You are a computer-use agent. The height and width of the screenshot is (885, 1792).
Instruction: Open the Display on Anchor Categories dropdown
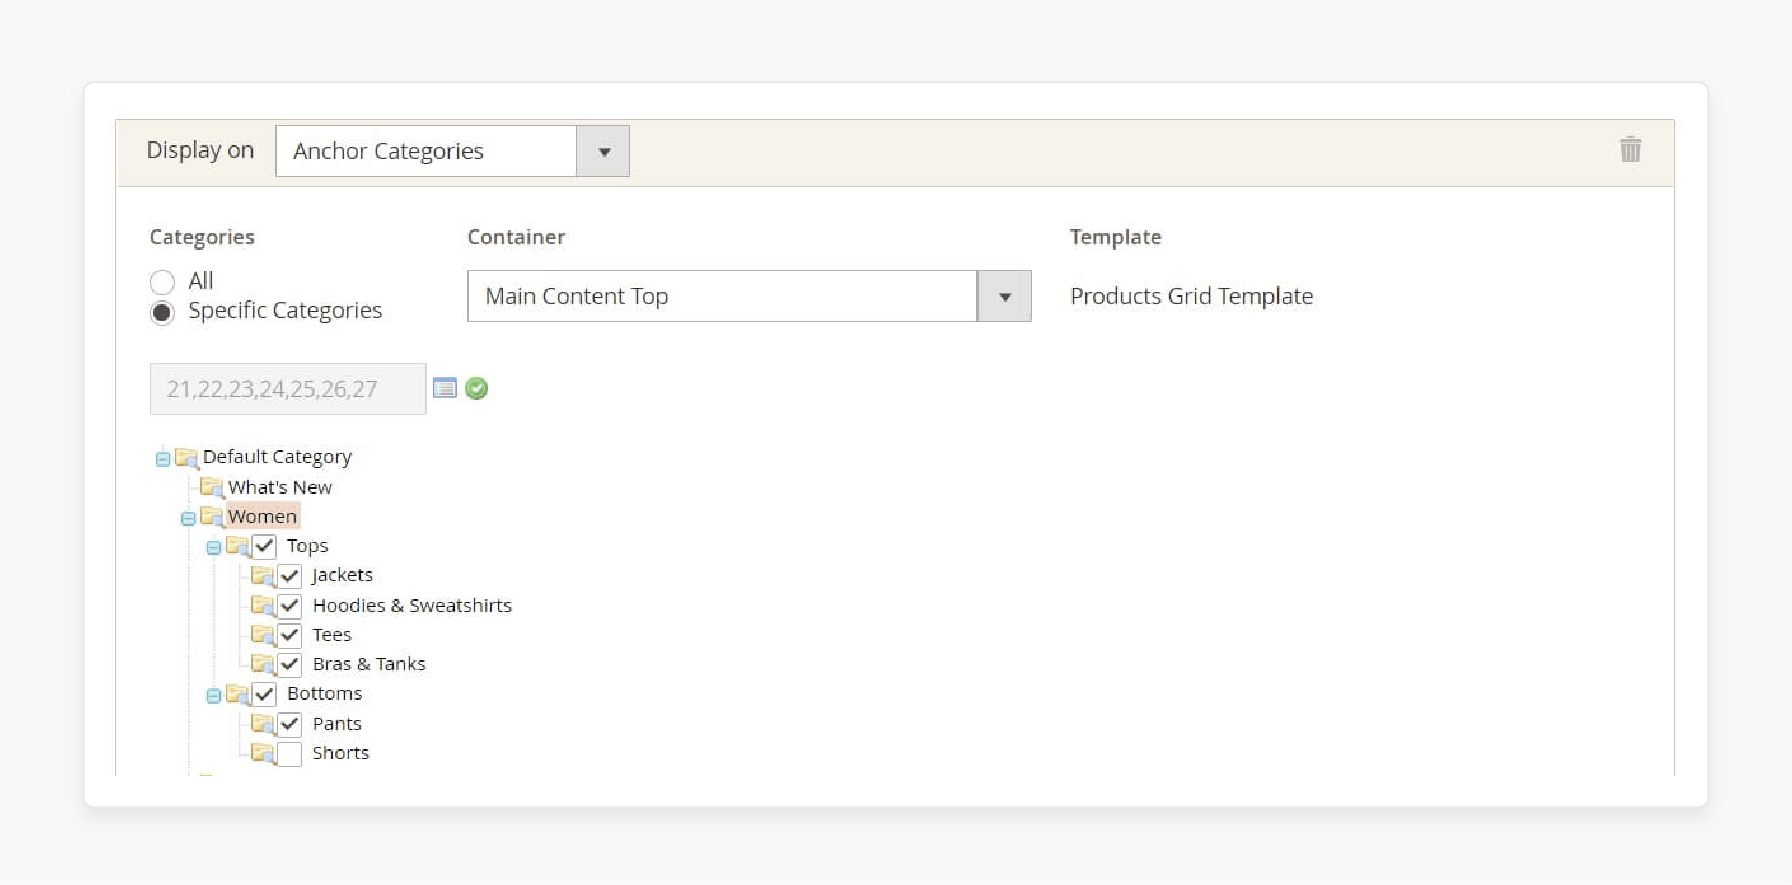(452, 151)
